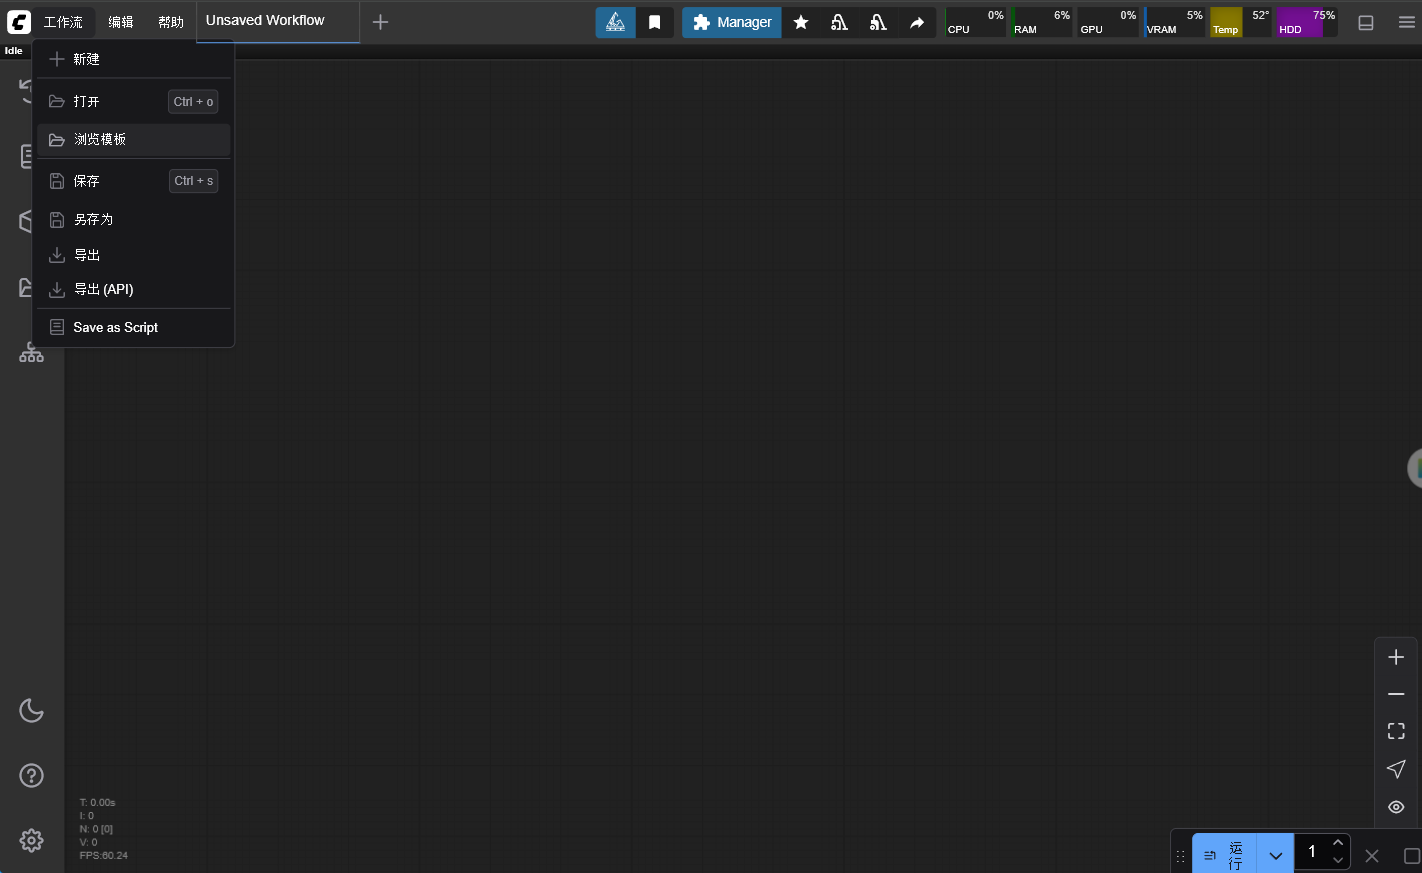Image resolution: width=1422 pixels, height=873 pixels.
Task: Toggle dark theme moon icon
Action: pos(31,710)
